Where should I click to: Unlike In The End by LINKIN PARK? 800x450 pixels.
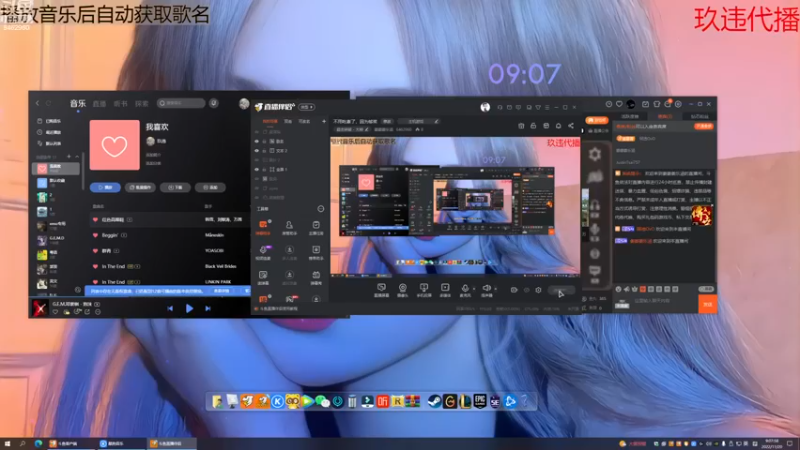coord(95,282)
